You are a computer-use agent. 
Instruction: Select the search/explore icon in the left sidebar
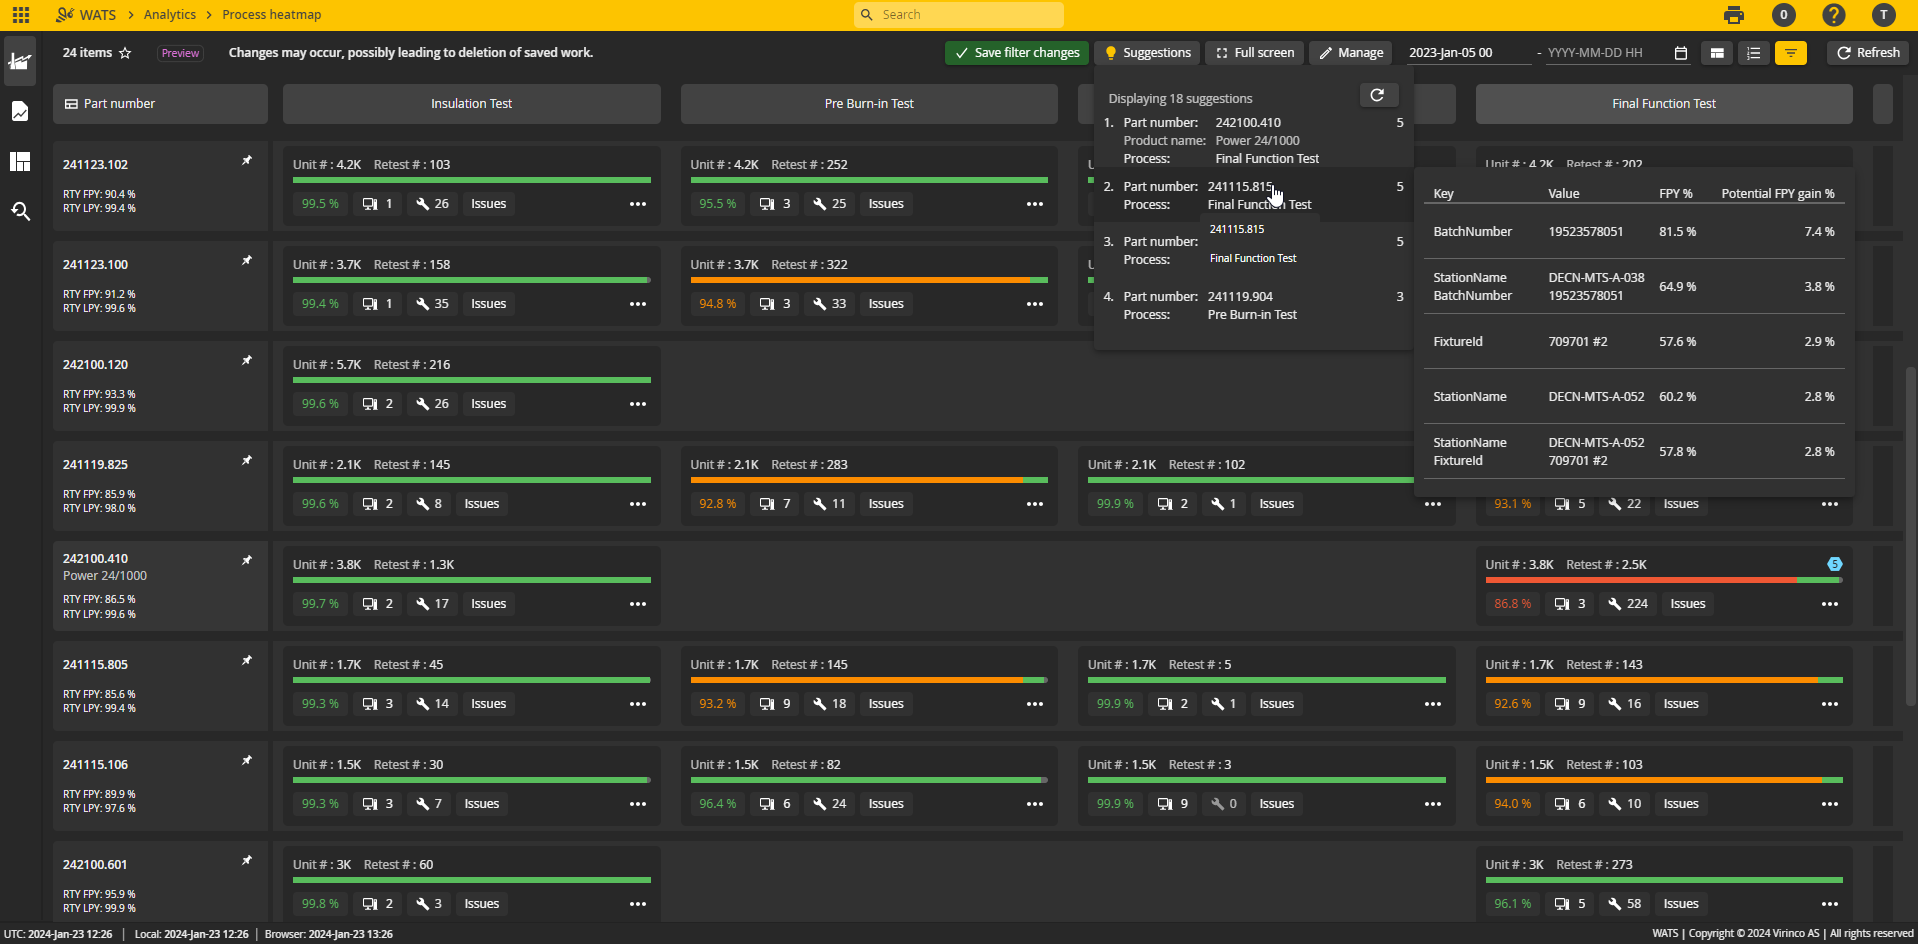point(20,211)
